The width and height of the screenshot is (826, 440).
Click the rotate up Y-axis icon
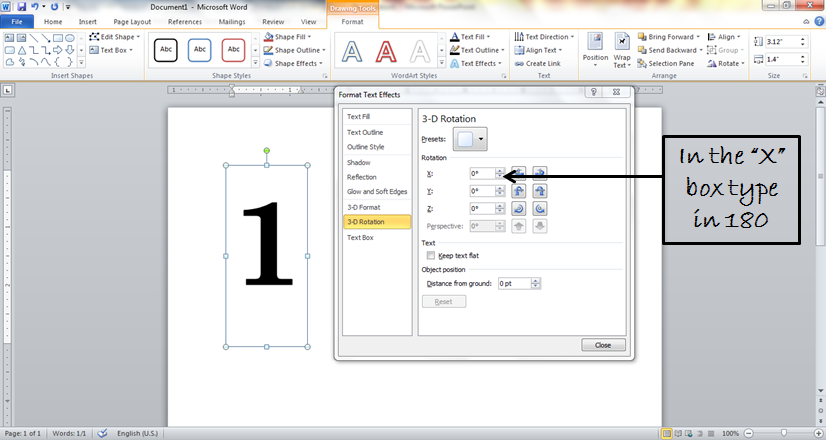tap(519, 191)
